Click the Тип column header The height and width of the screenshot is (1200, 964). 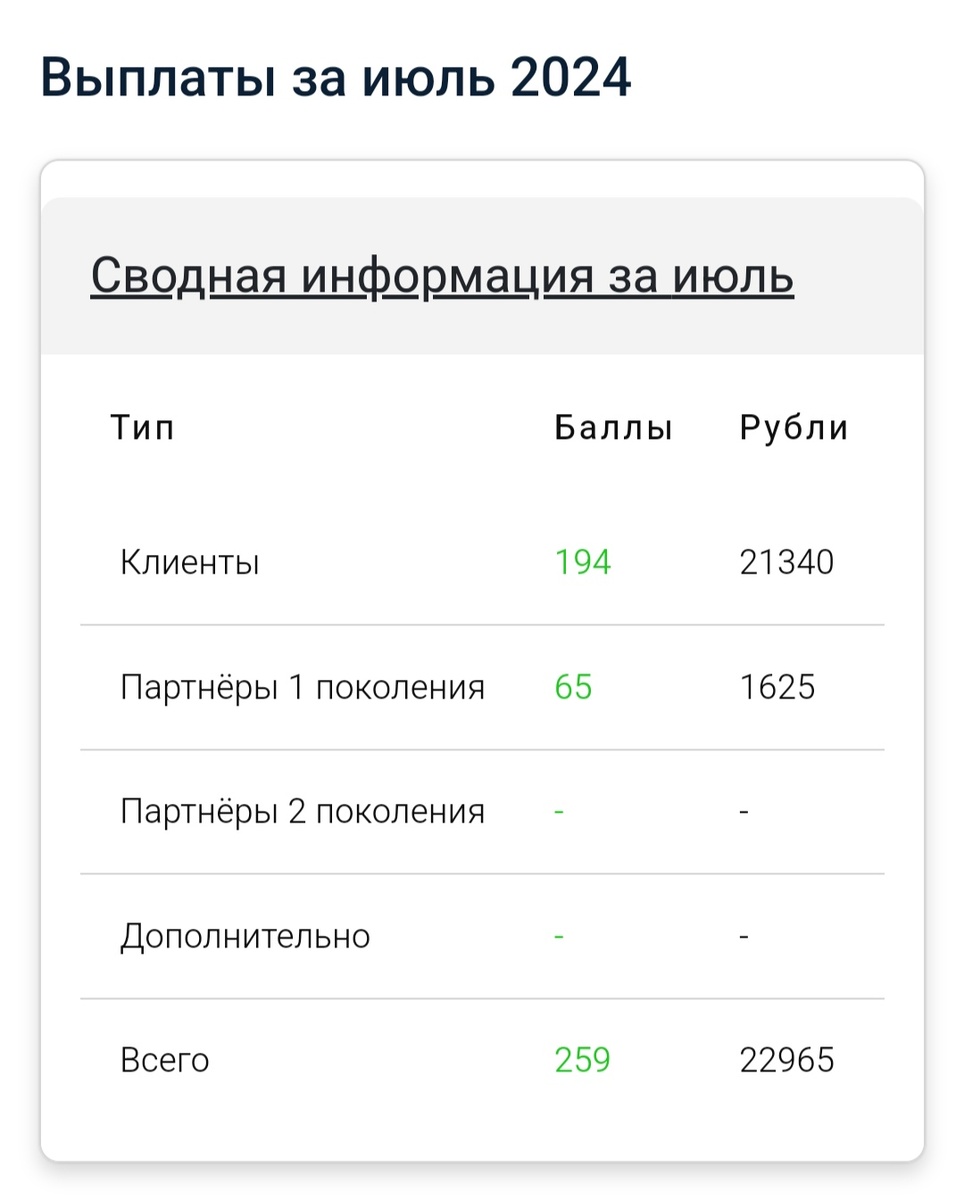[x=143, y=427]
